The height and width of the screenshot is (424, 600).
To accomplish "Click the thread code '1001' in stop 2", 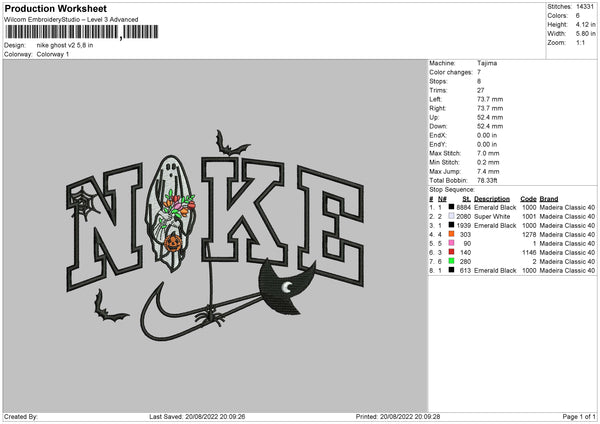I will tap(529, 217).
